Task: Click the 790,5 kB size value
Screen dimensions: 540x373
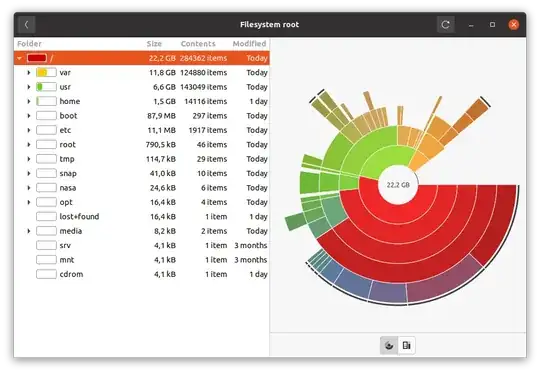Action: 161,145
